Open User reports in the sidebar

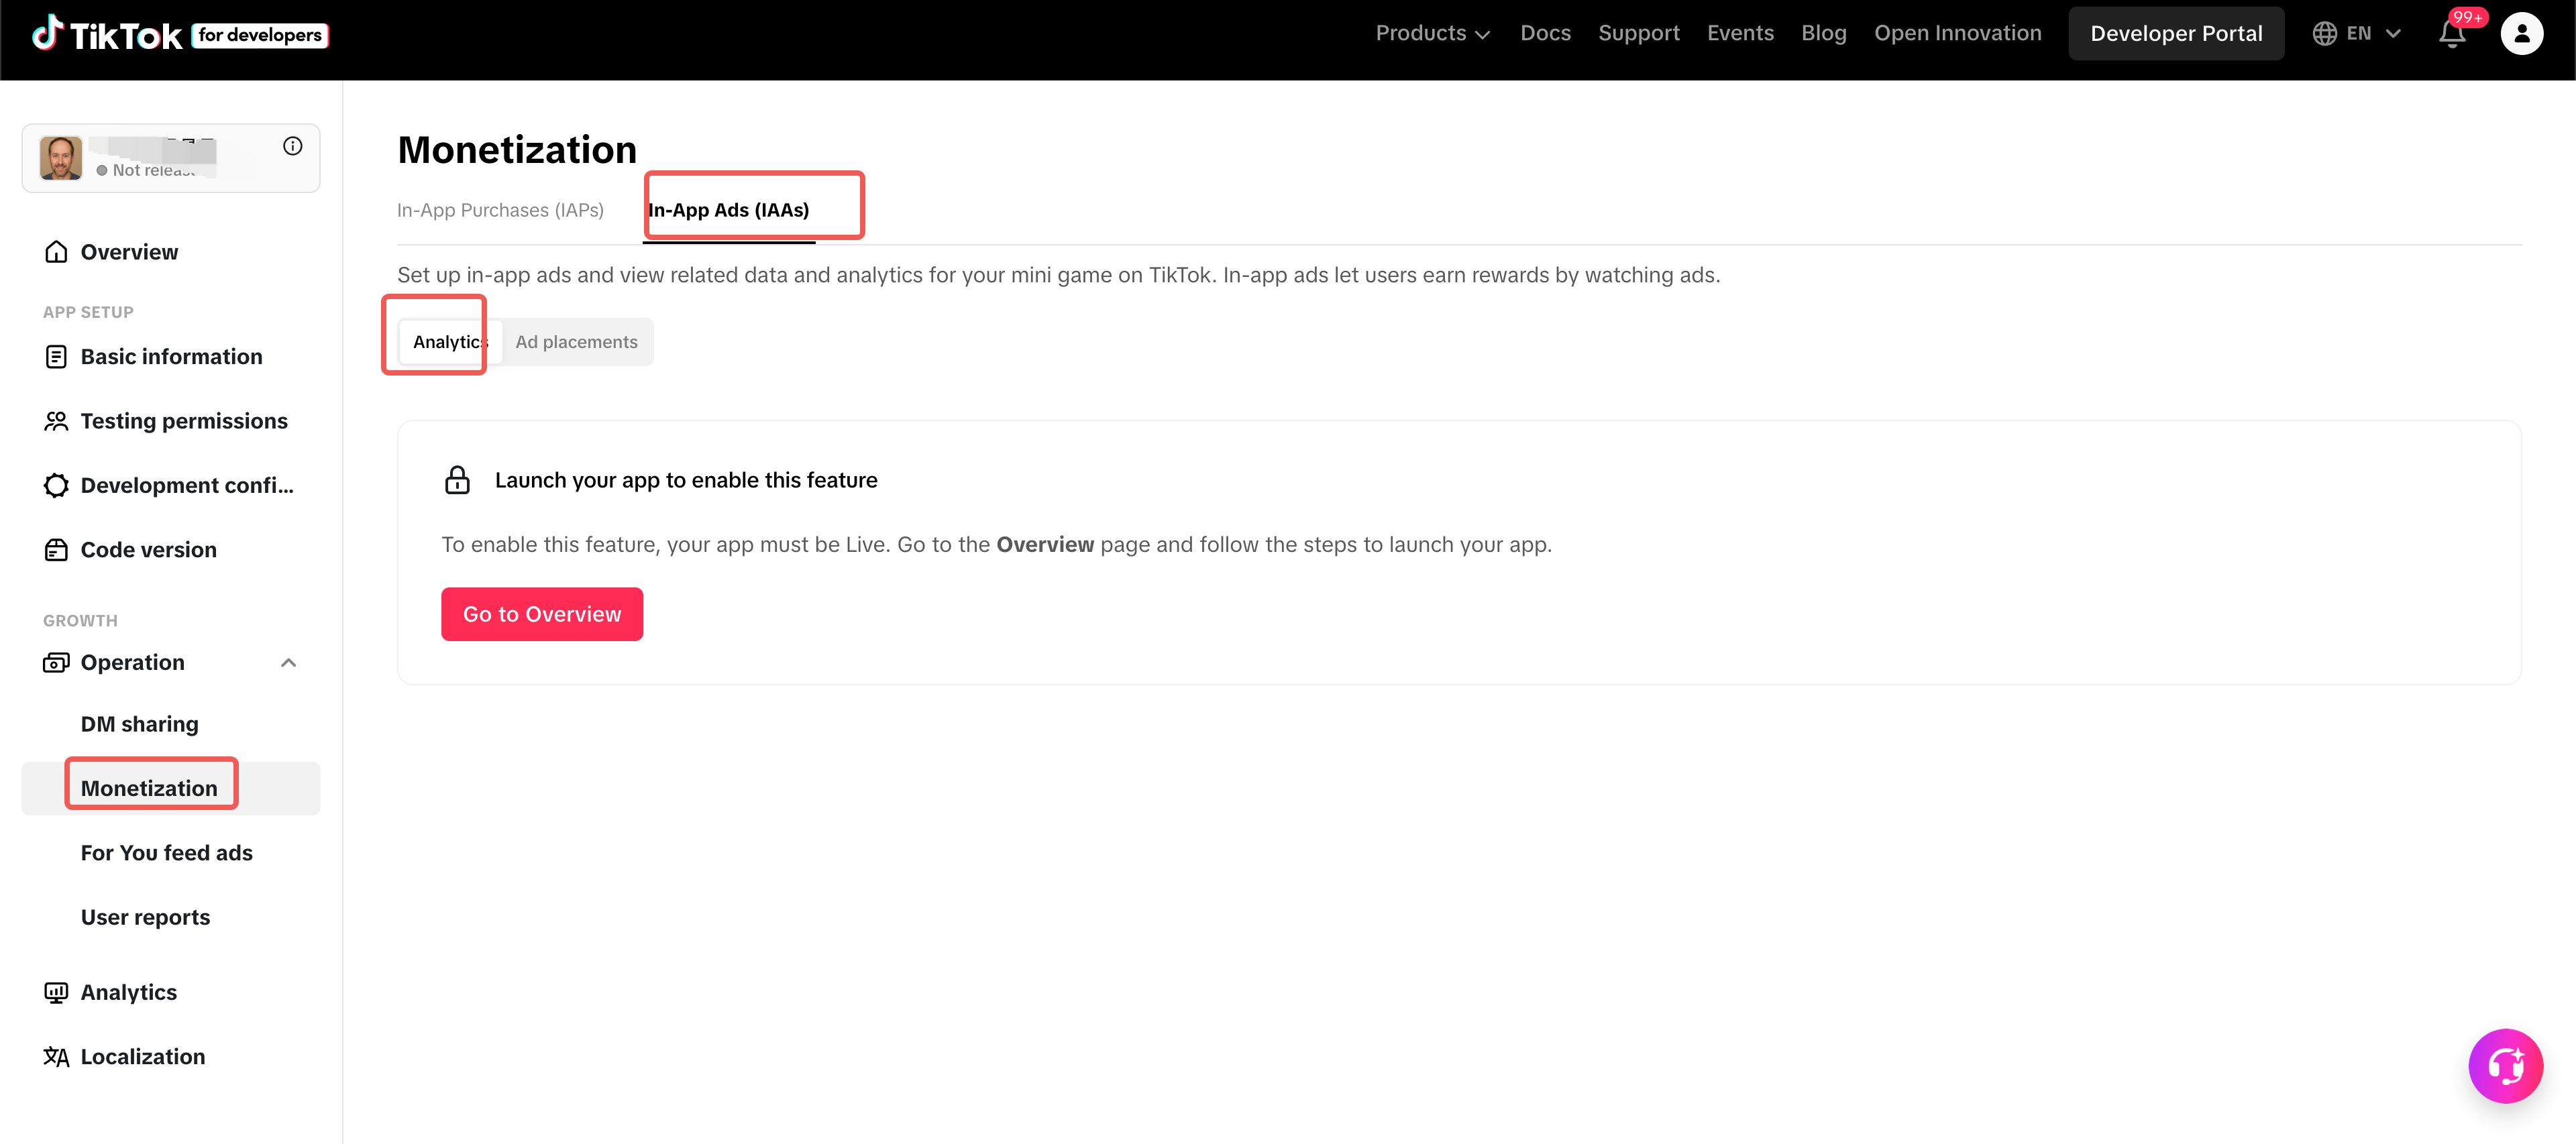(145, 917)
